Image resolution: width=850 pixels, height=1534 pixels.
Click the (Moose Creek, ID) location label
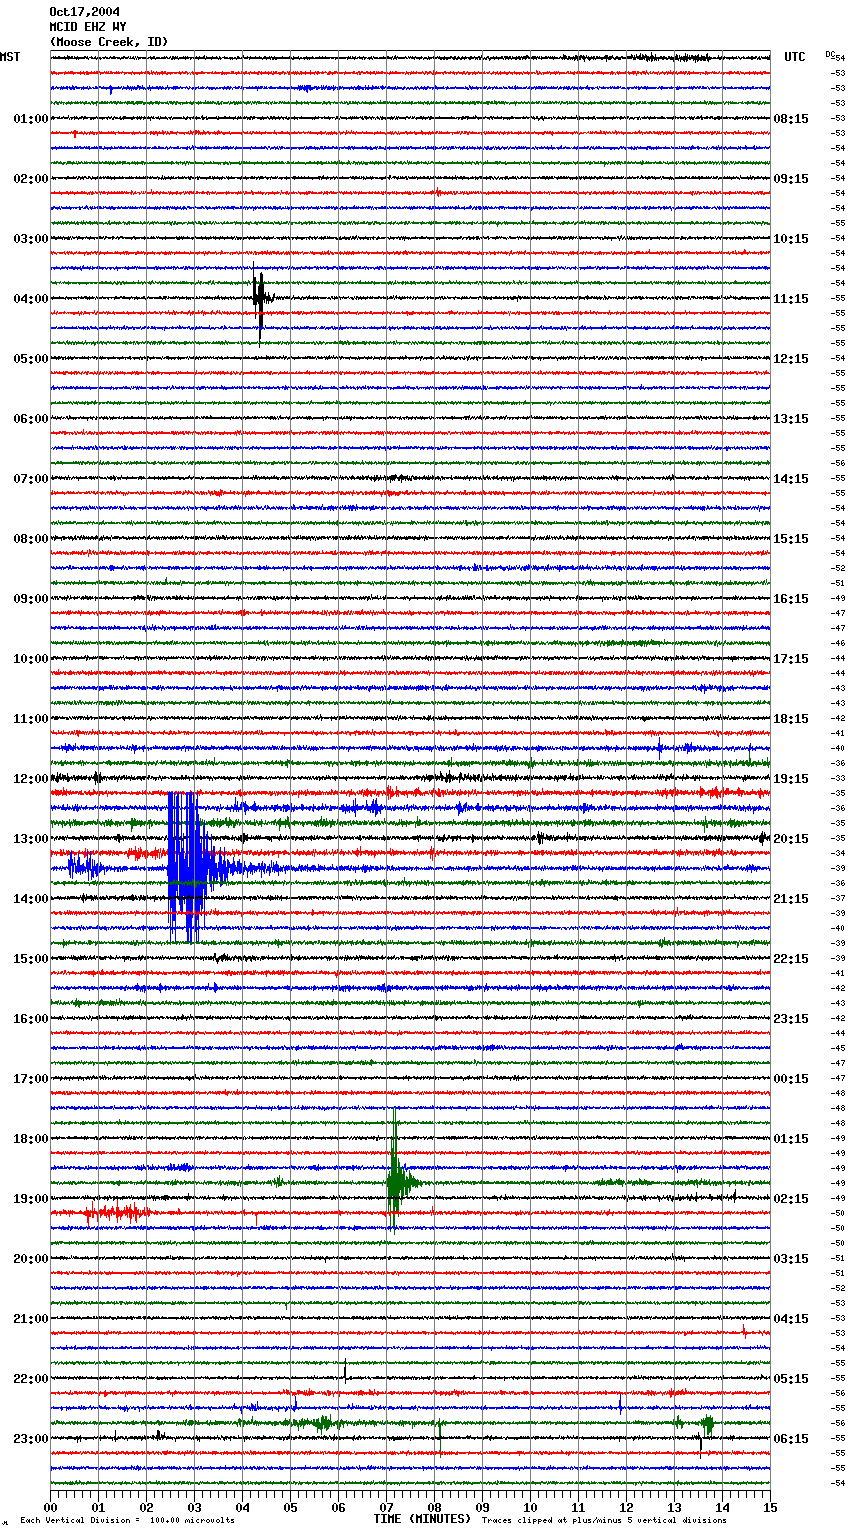point(109,42)
